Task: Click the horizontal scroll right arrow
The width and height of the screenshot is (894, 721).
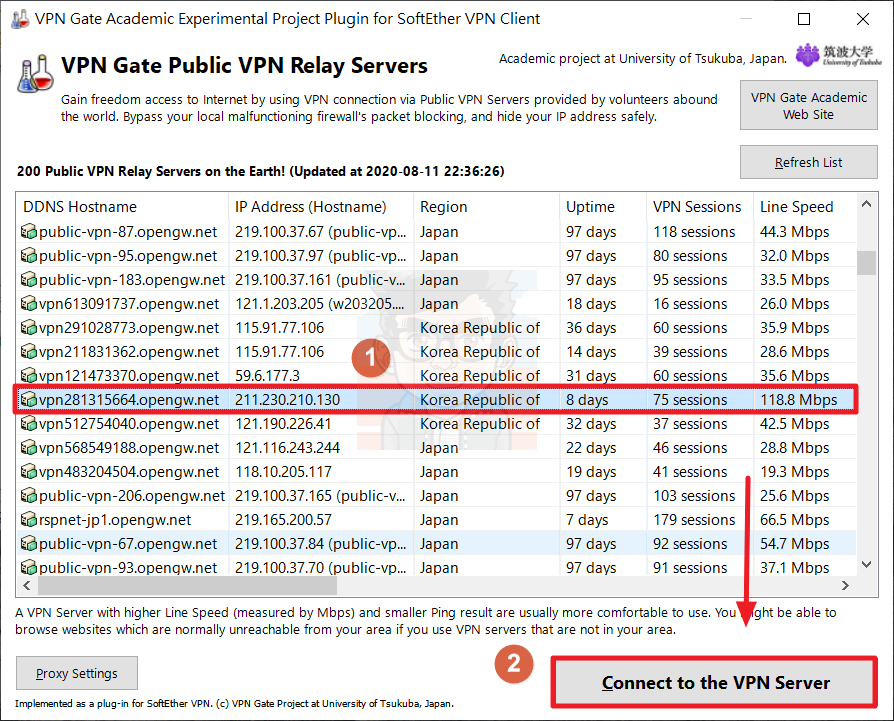Action: coord(845,585)
